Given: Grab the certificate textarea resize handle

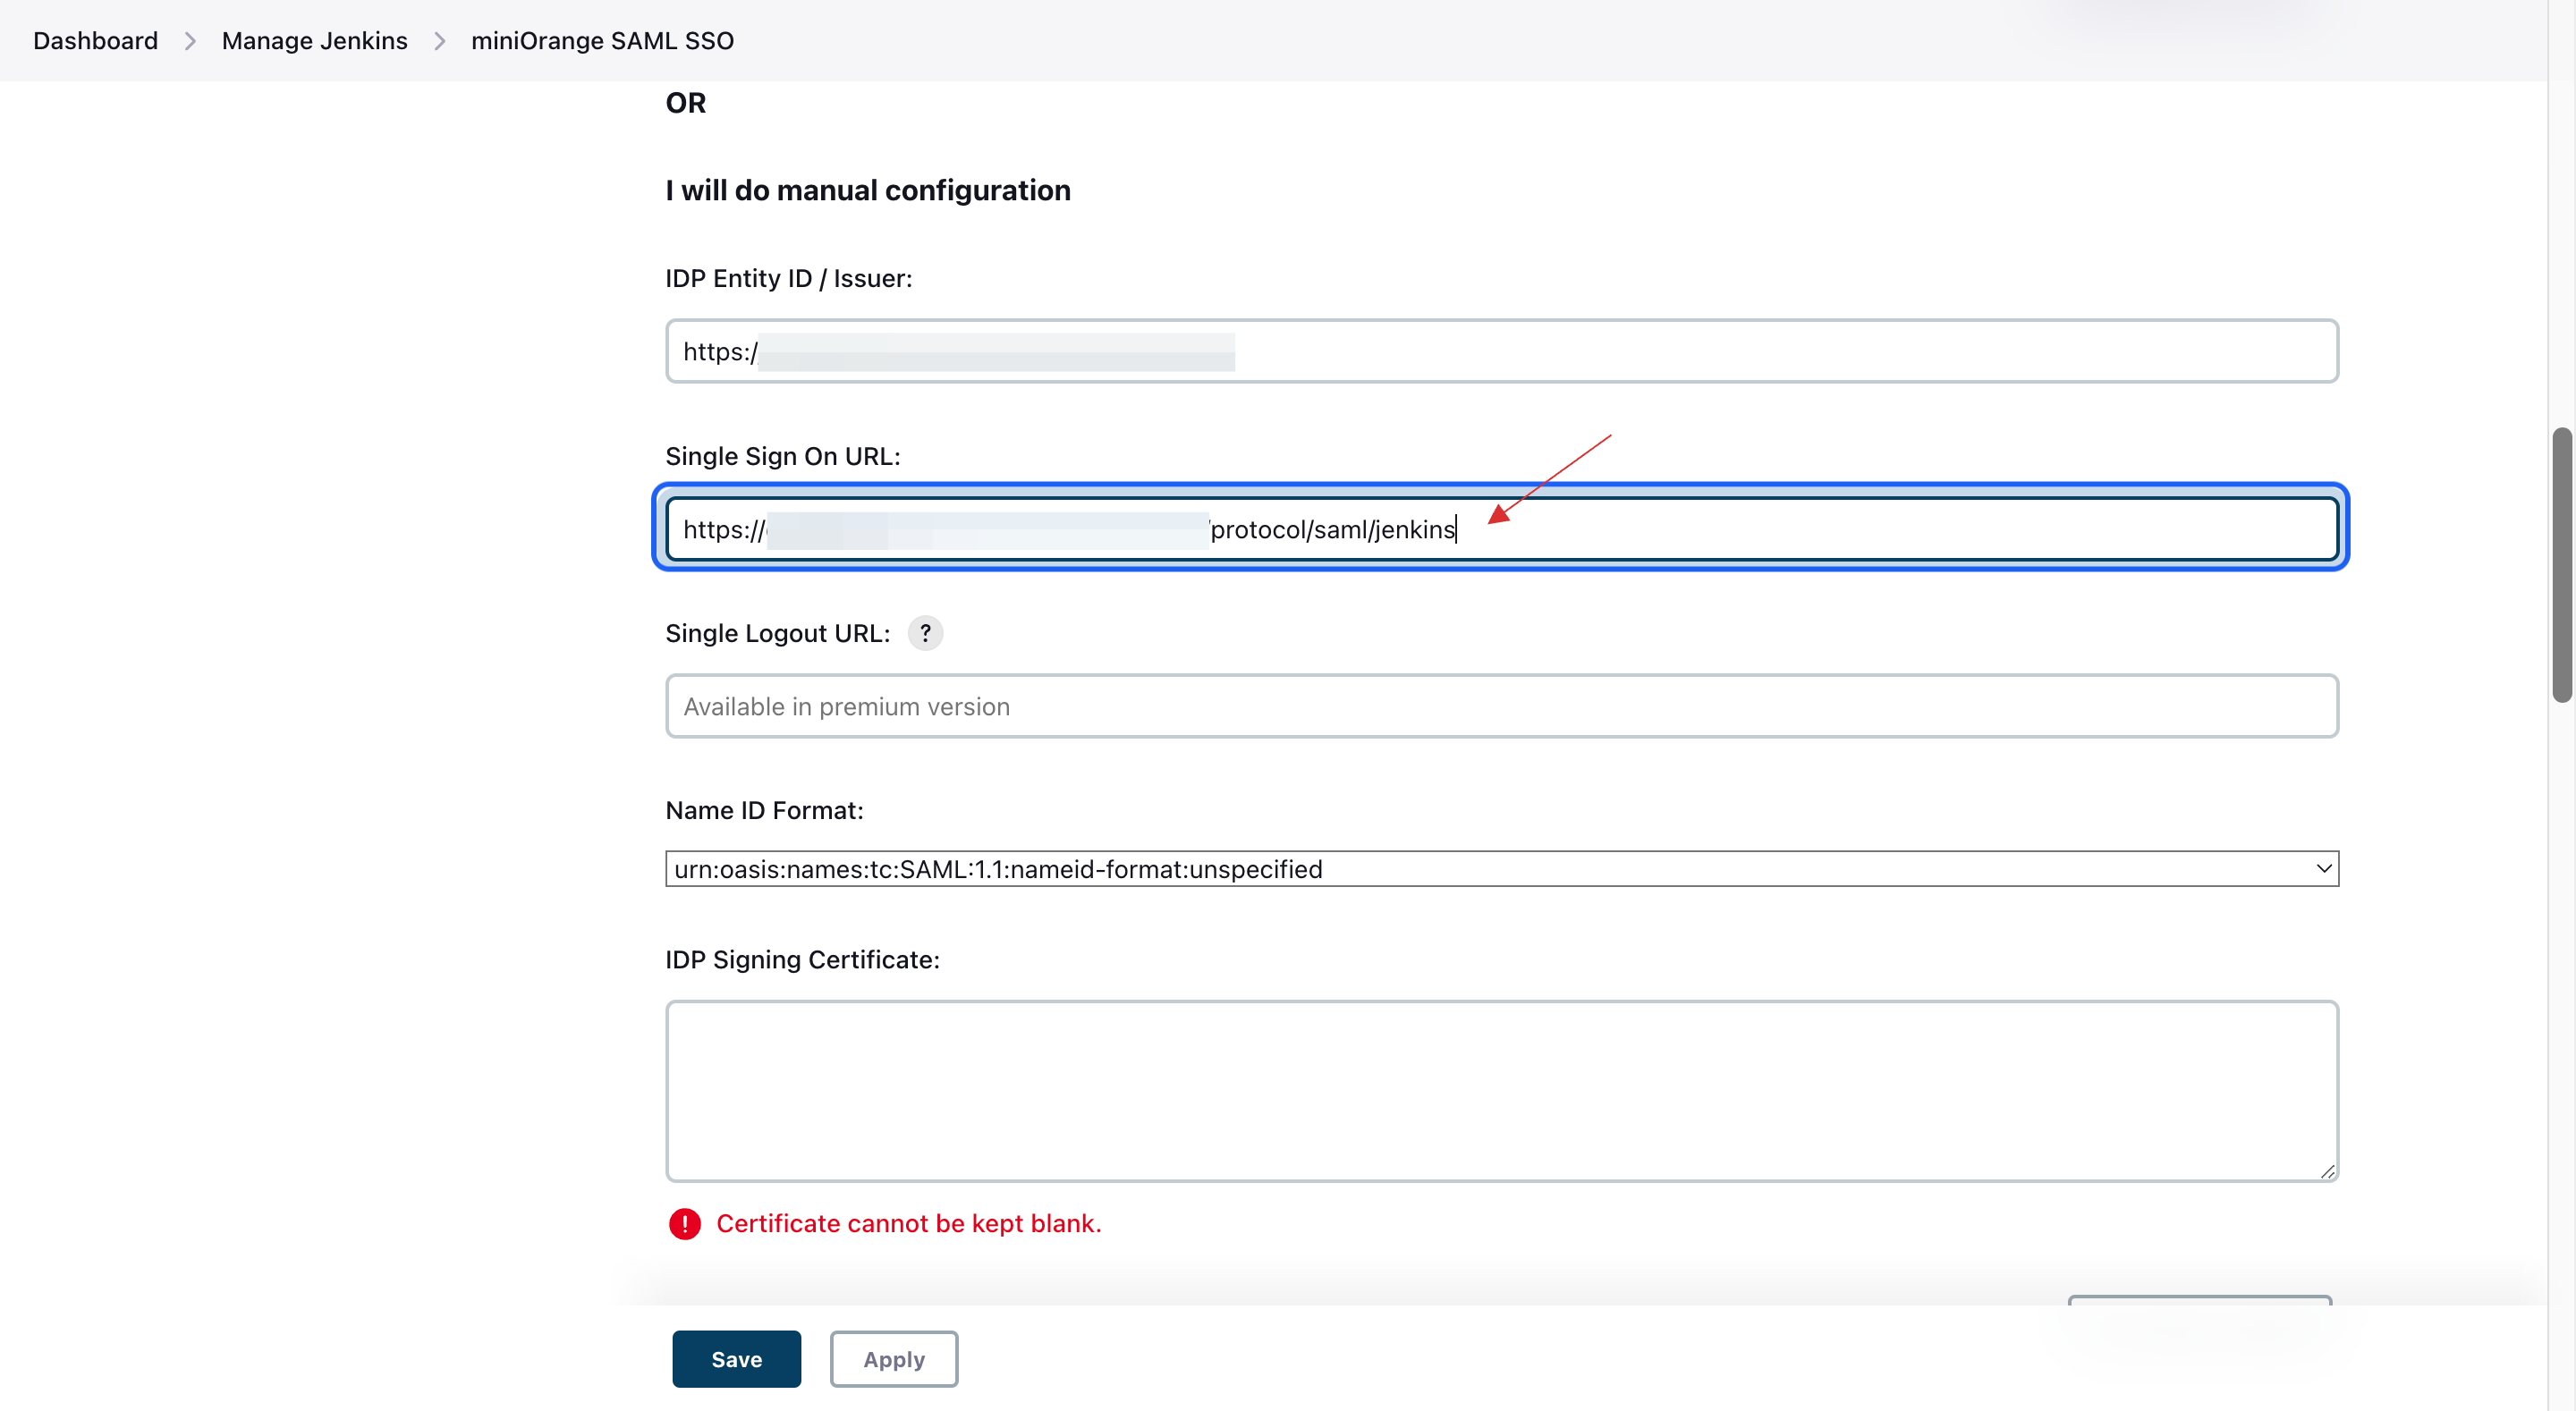Looking at the screenshot, I should [2327, 1171].
